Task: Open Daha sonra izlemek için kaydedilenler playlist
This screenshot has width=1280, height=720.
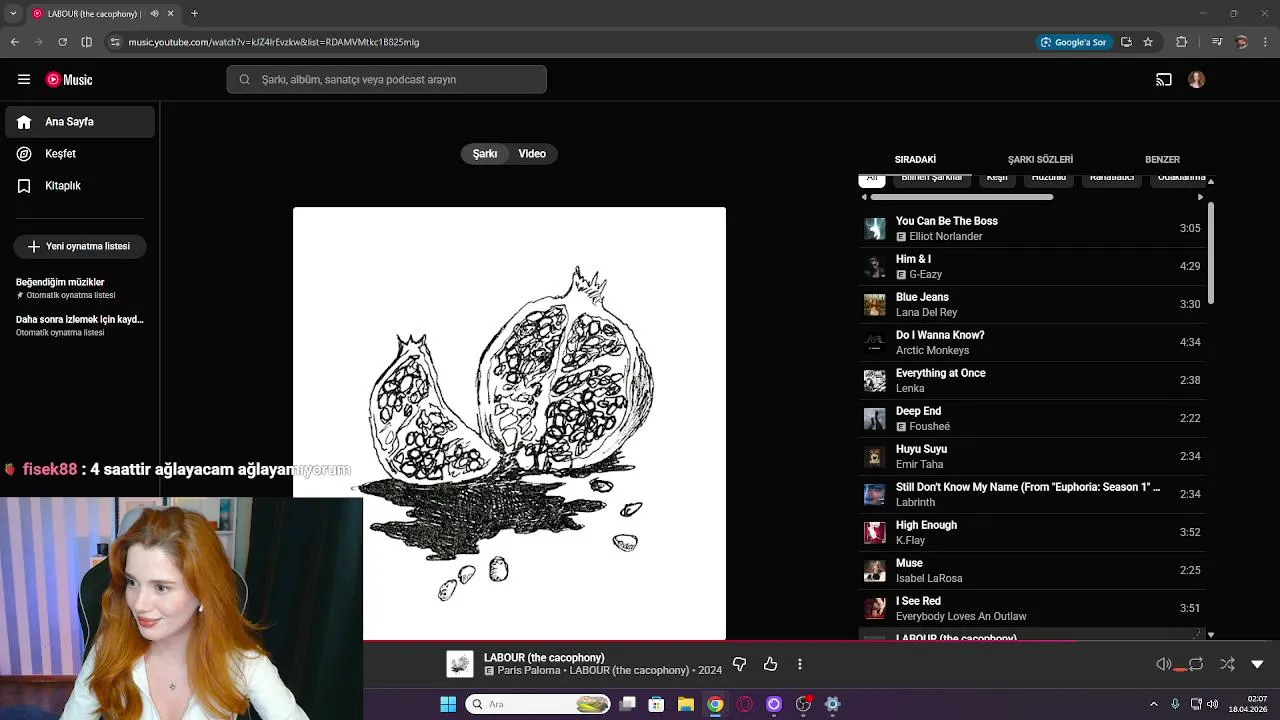Action: pyautogui.click(x=80, y=325)
